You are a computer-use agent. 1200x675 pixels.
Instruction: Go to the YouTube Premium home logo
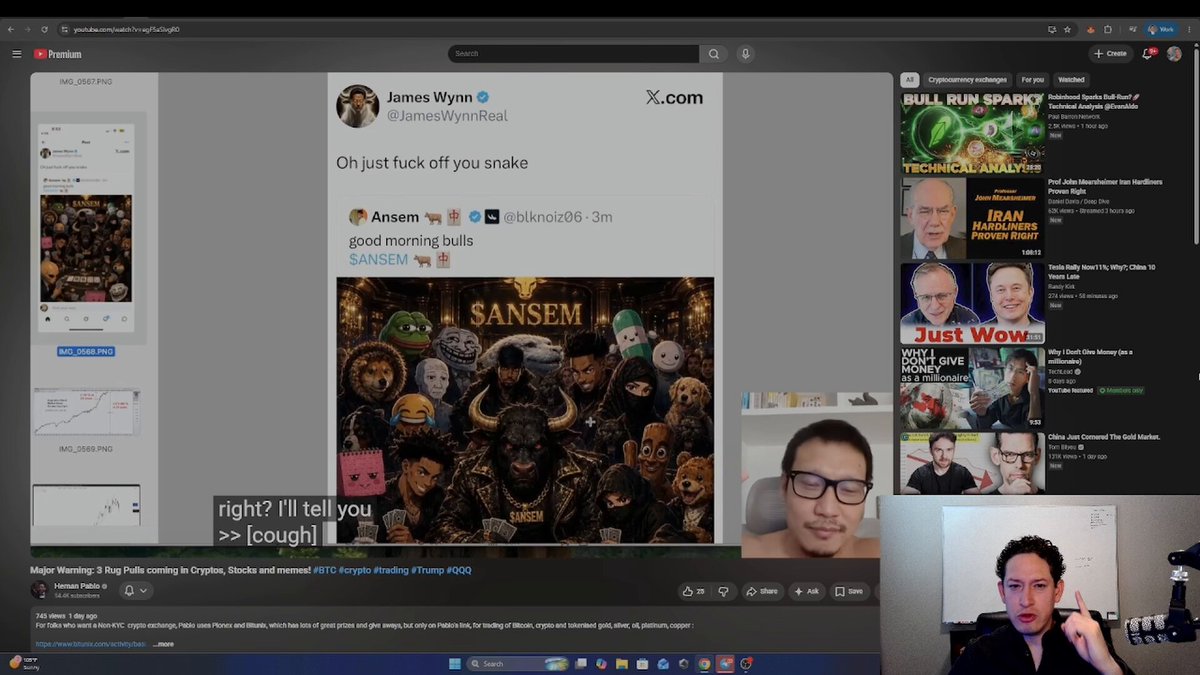(57, 54)
